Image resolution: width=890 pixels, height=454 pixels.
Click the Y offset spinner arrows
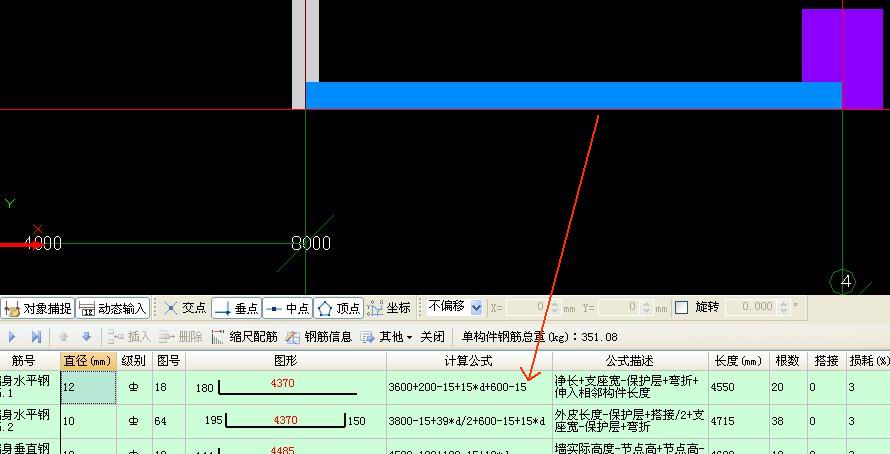(x=646, y=308)
